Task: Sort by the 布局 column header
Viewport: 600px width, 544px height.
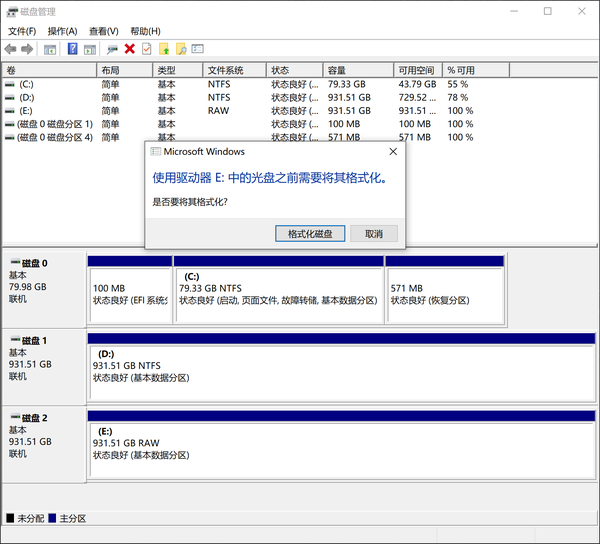Action: (125, 70)
